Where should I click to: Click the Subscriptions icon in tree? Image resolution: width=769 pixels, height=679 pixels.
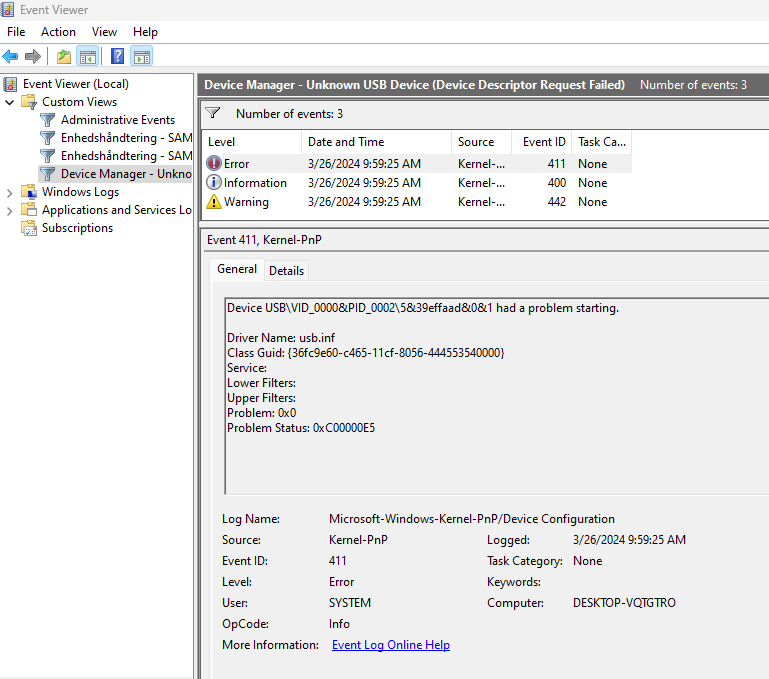tap(29, 228)
